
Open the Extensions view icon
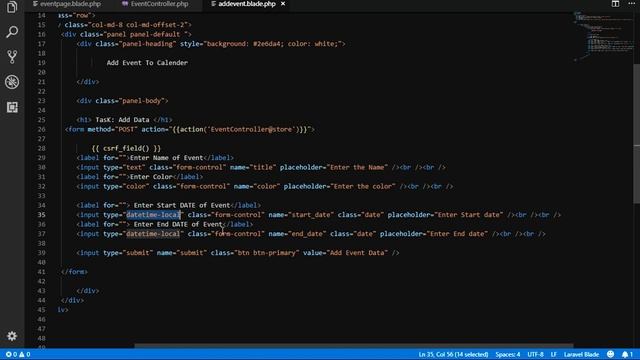[x=12, y=107]
